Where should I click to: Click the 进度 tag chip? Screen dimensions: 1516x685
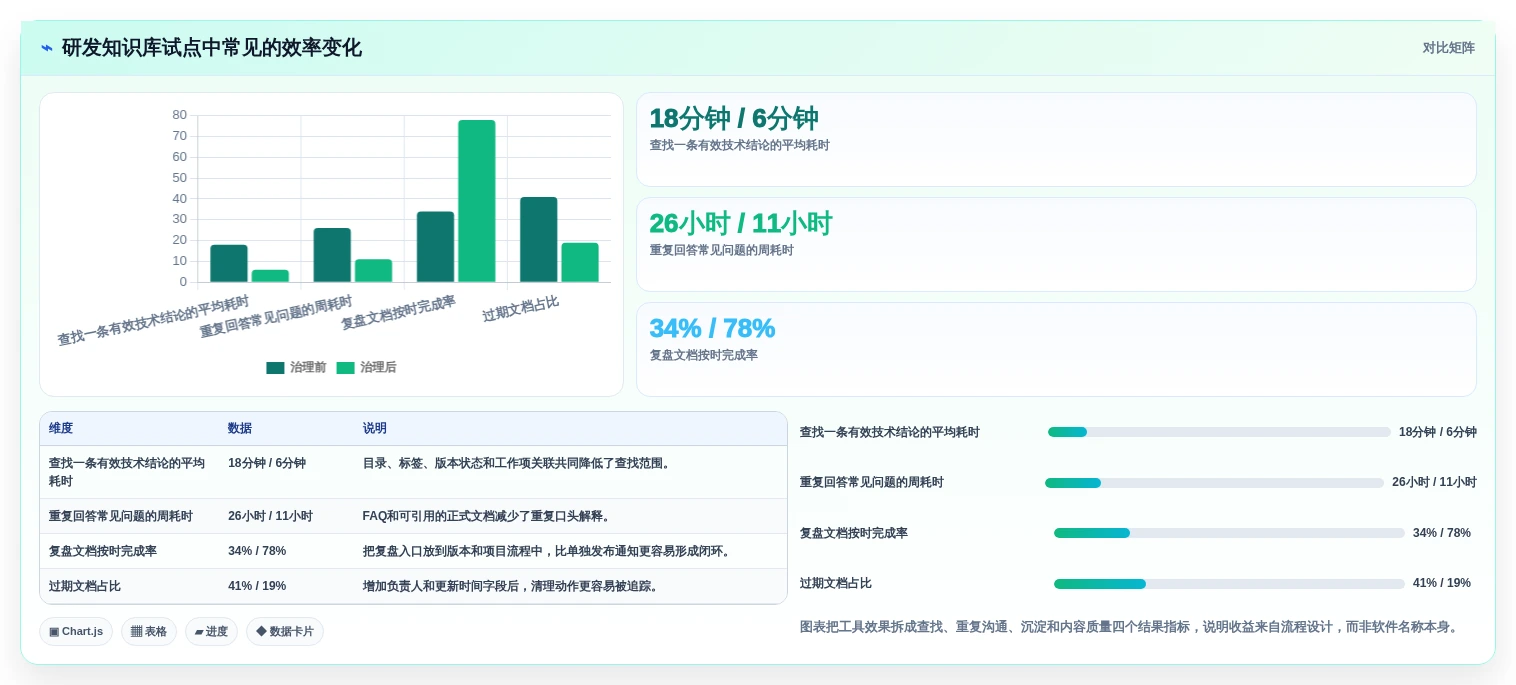211,632
